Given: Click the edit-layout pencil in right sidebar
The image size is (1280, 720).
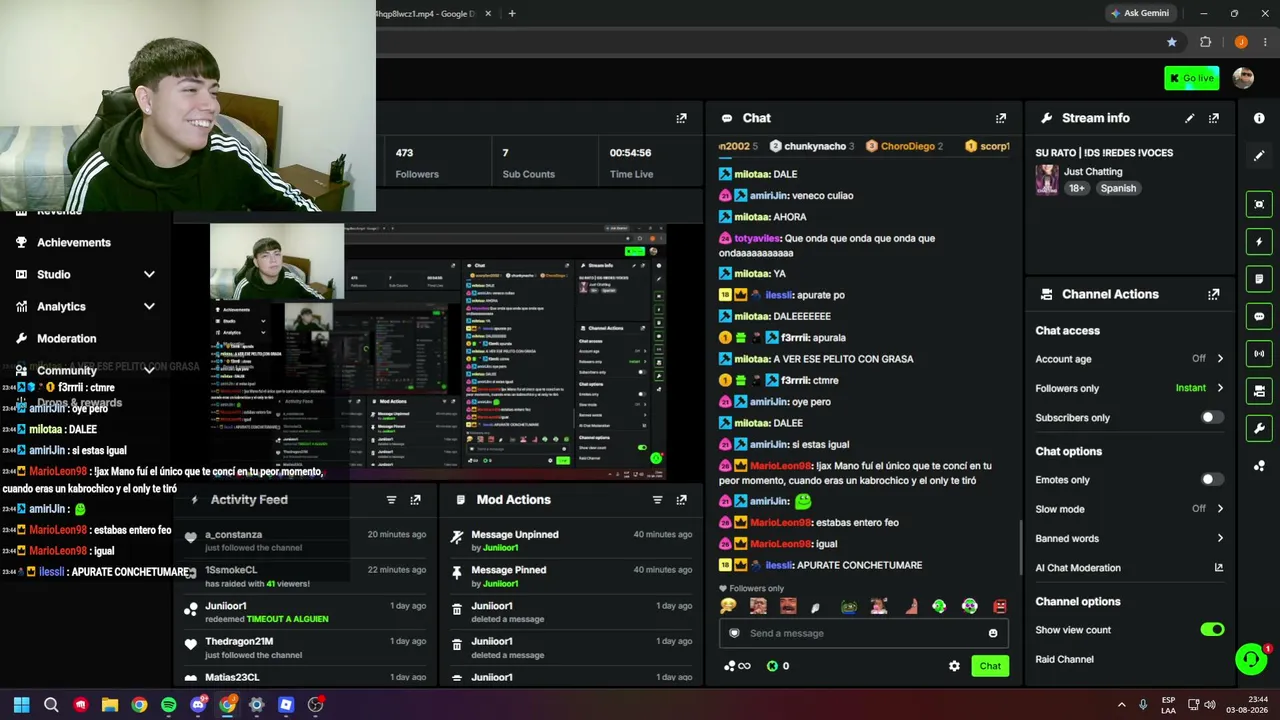Looking at the screenshot, I should (x=1259, y=156).
